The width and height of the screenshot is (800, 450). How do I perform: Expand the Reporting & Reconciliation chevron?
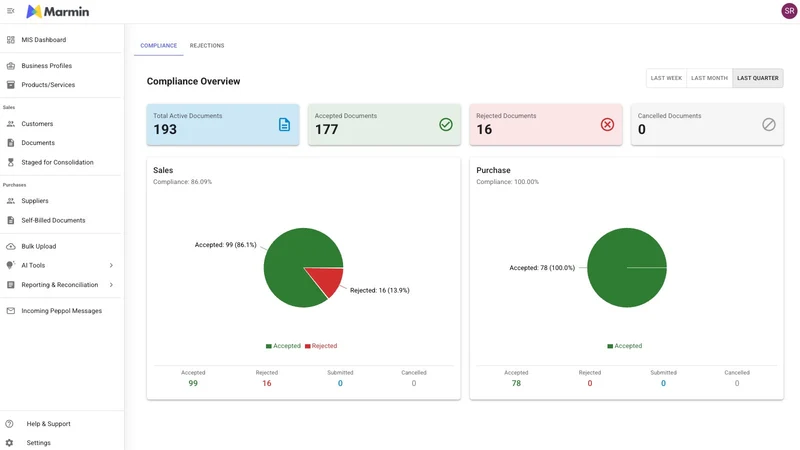(x=111, y=285)
